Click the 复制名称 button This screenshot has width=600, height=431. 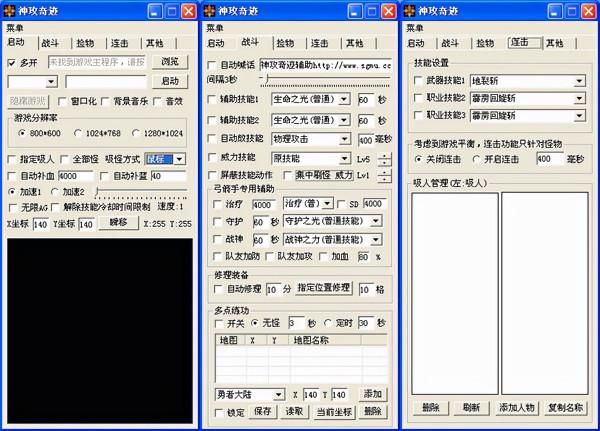[565, 407]
